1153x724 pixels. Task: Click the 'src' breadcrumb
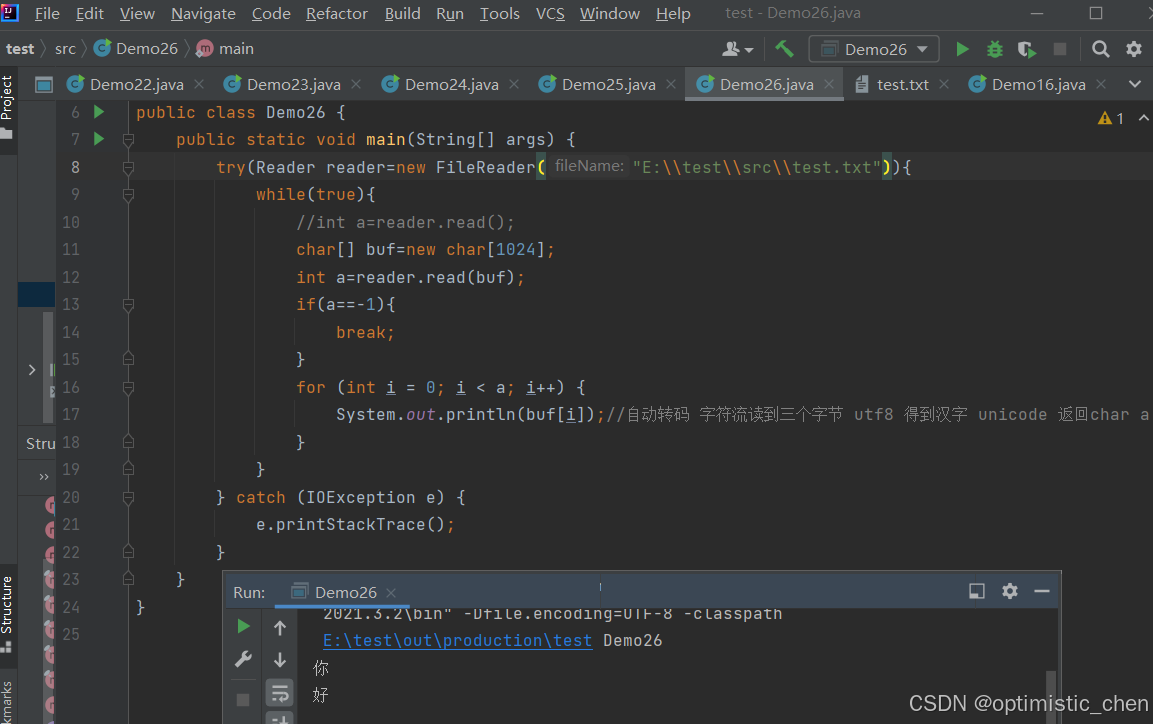[65, 49]
